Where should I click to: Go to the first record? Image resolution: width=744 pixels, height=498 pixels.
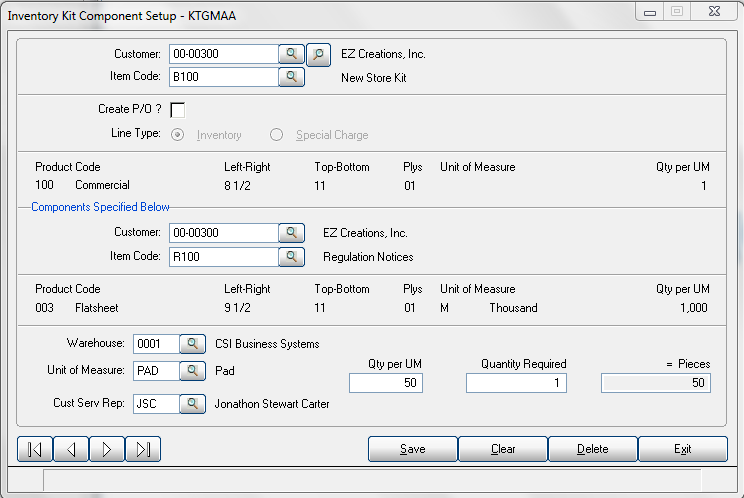[35, 449]
